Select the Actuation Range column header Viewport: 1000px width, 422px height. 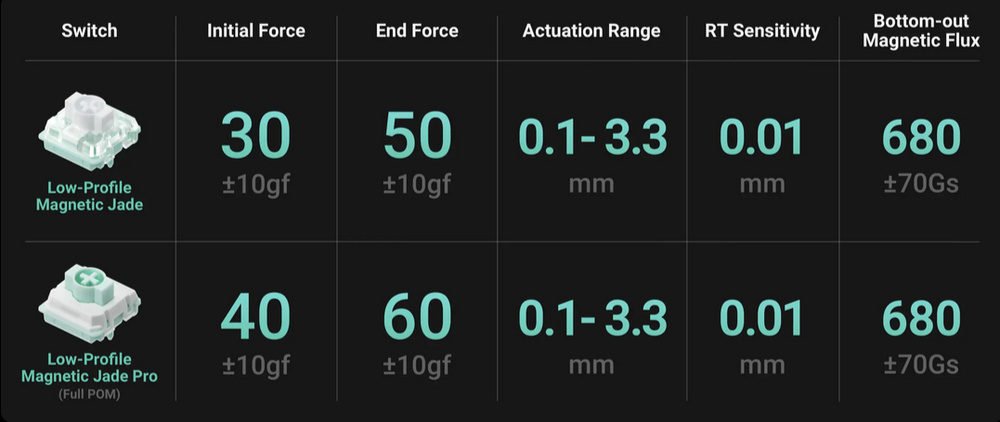tap(591, 31)
